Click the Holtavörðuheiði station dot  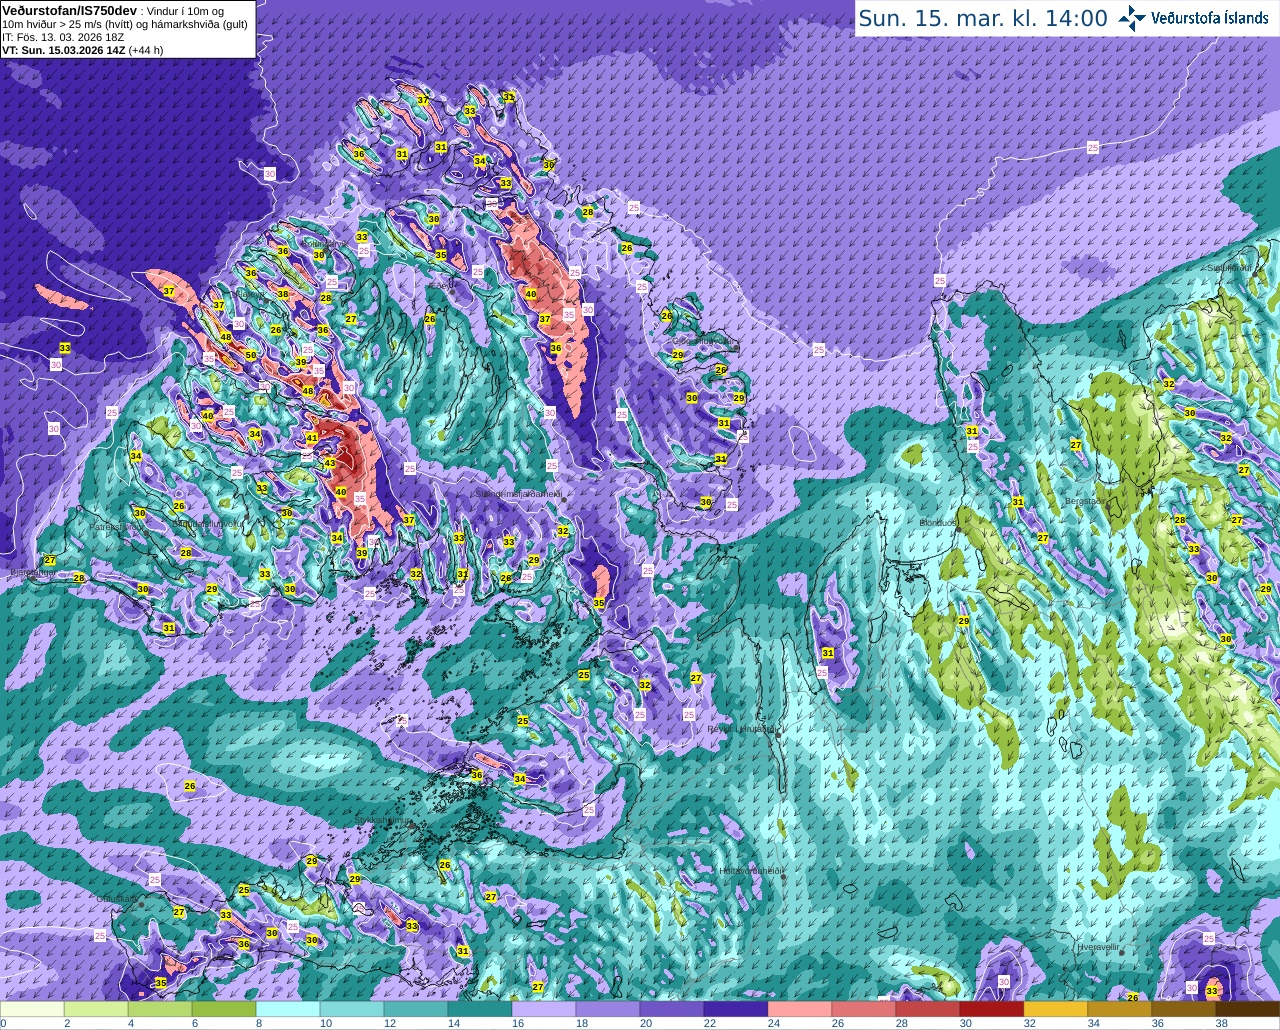pyautogui.click(x=783, y=876)
